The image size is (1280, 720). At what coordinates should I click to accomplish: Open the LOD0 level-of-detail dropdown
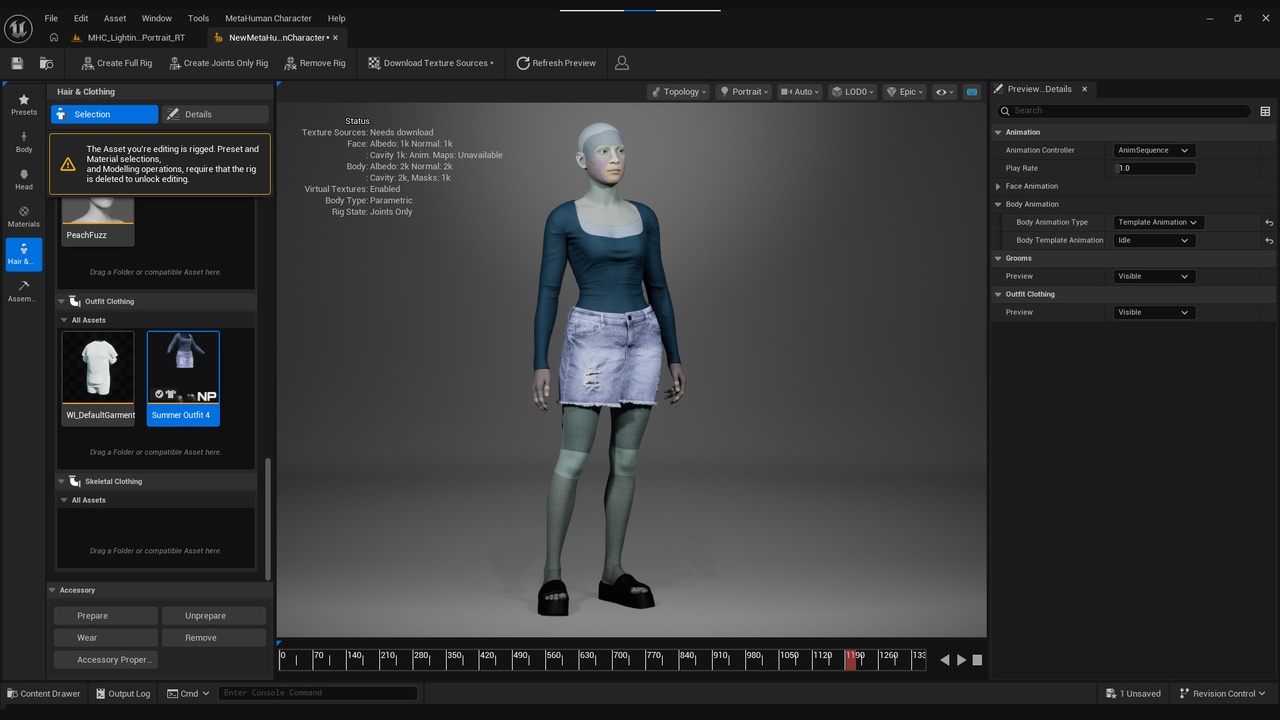(x=852, y=92)
